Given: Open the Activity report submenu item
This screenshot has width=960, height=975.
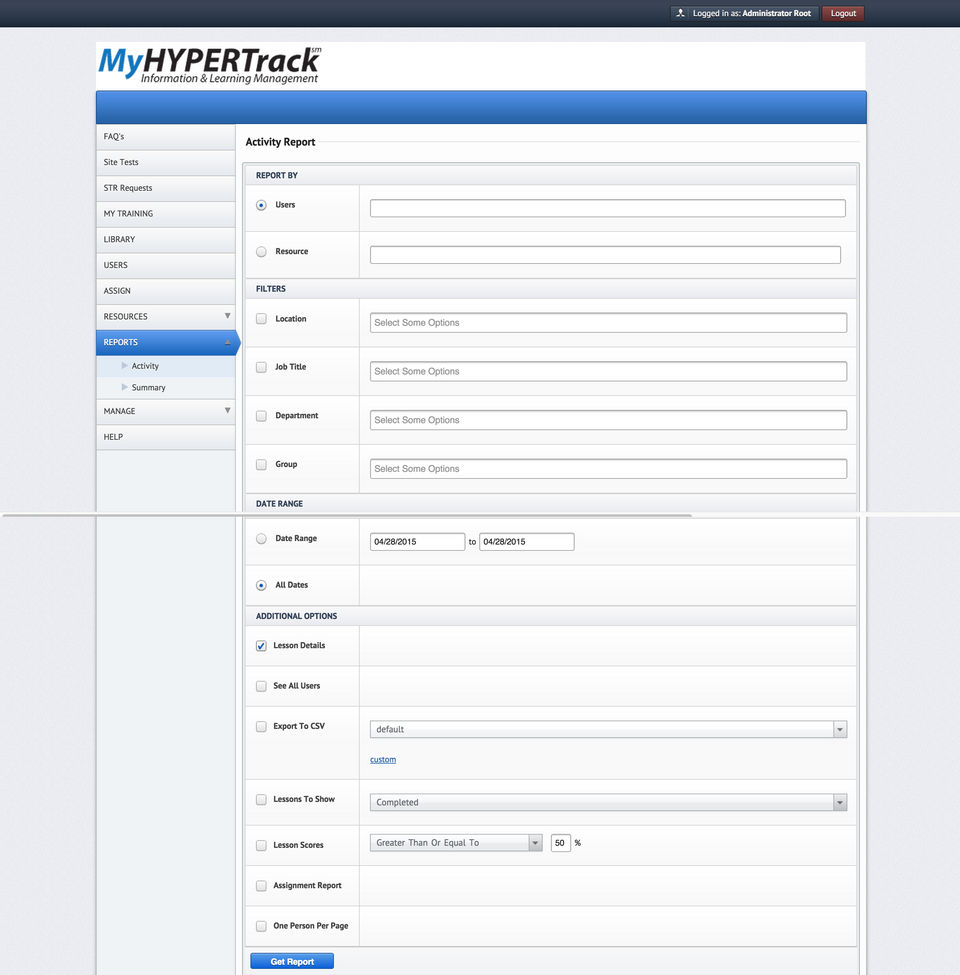Looking at the screenshot, I should point(166,366).
